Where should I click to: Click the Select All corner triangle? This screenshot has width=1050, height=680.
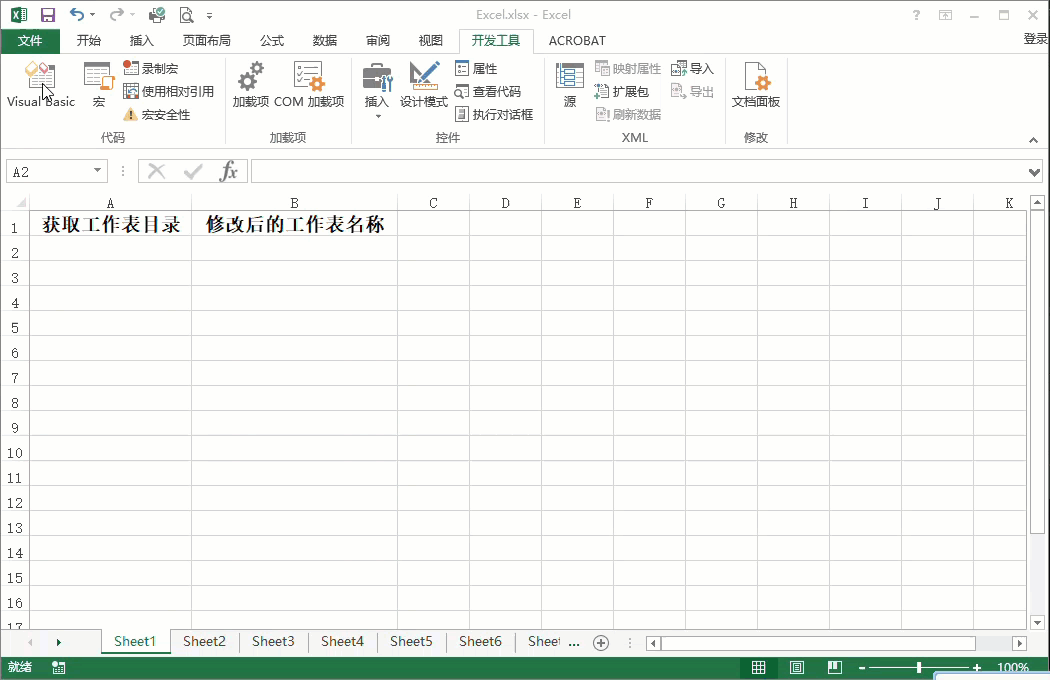[x=20, y=202]
